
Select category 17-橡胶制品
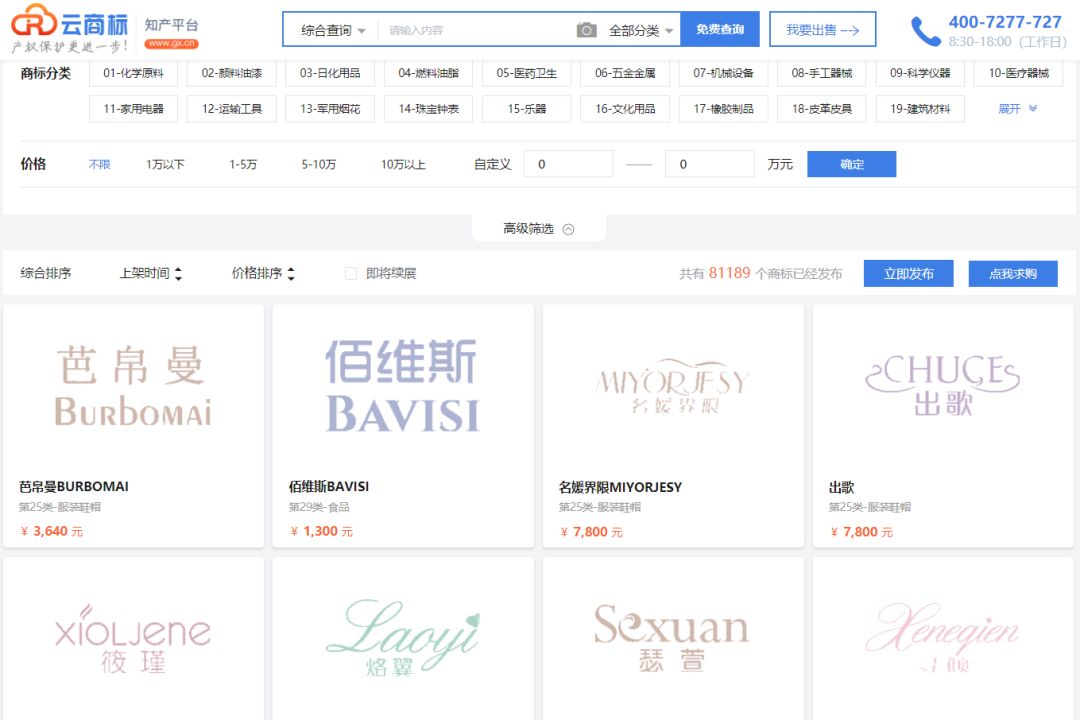[x=723, y=109]
